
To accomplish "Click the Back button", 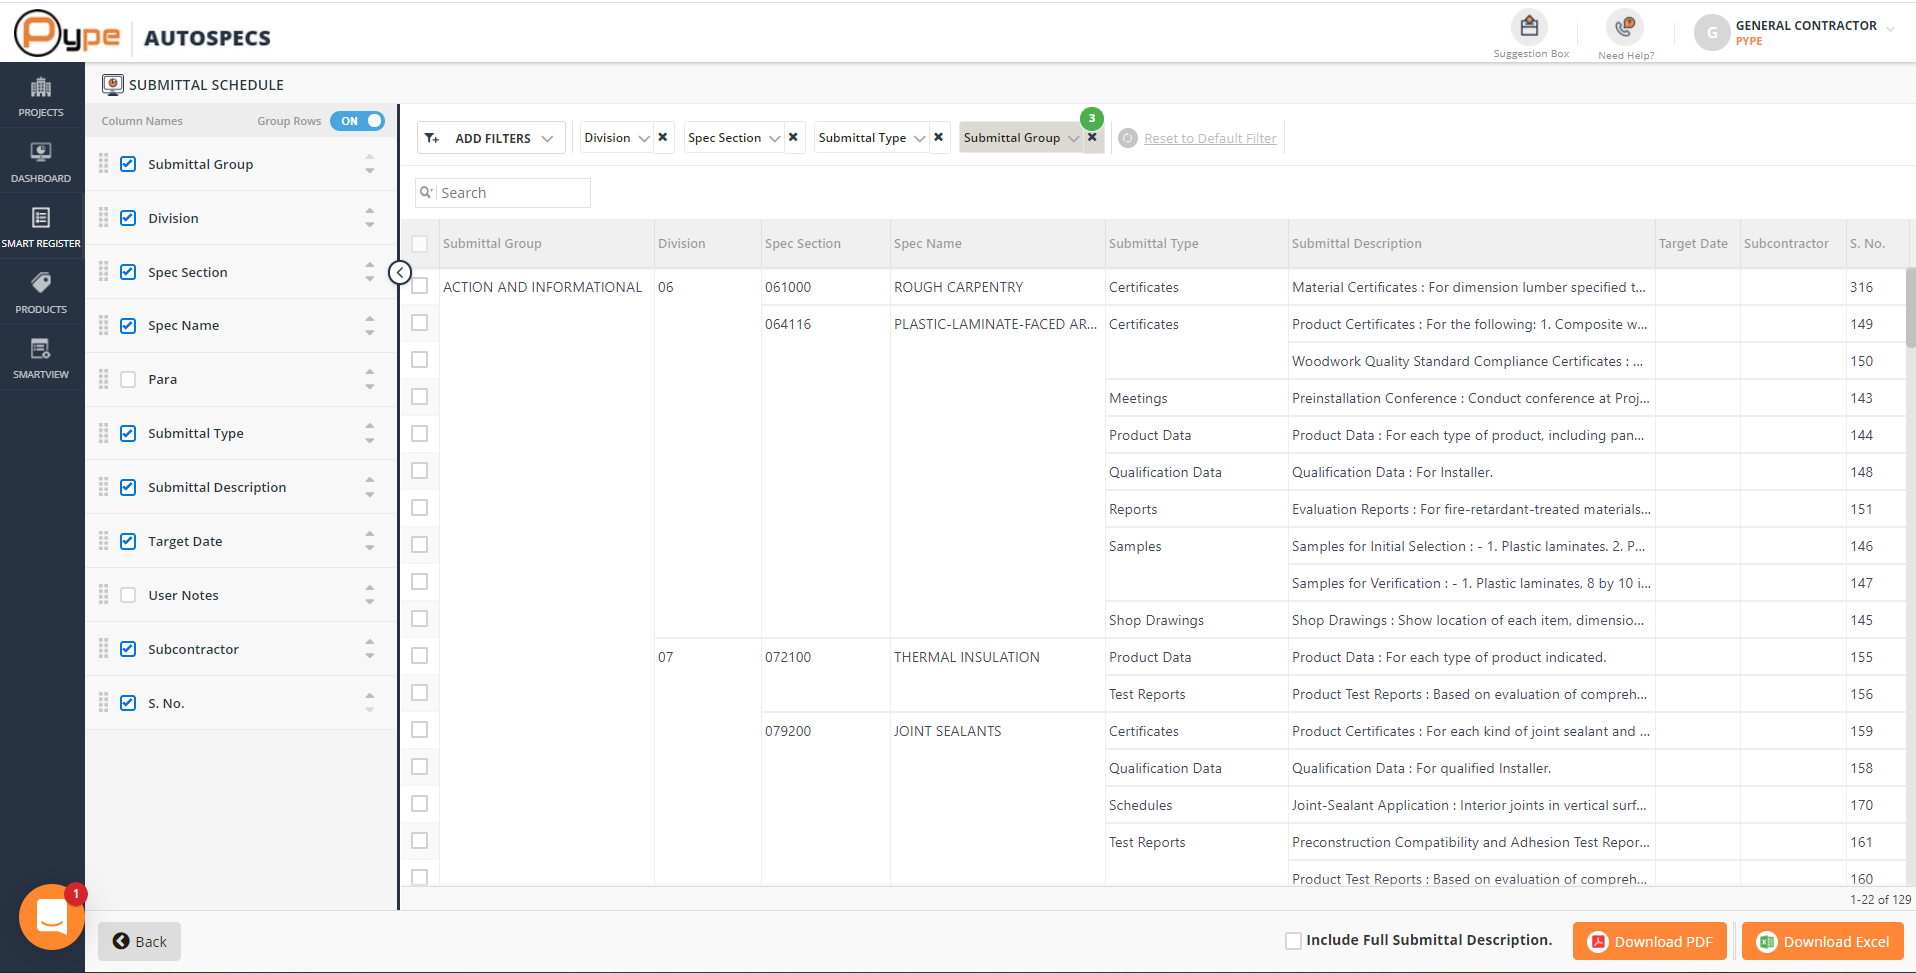I will point(139,941).
